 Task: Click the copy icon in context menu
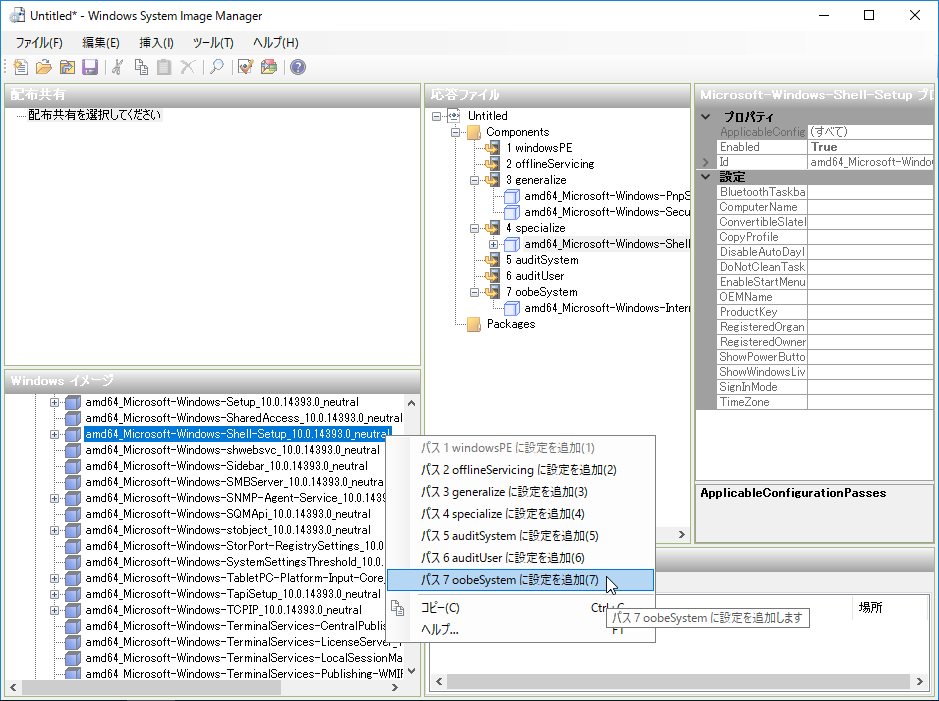tap(398, 608)
